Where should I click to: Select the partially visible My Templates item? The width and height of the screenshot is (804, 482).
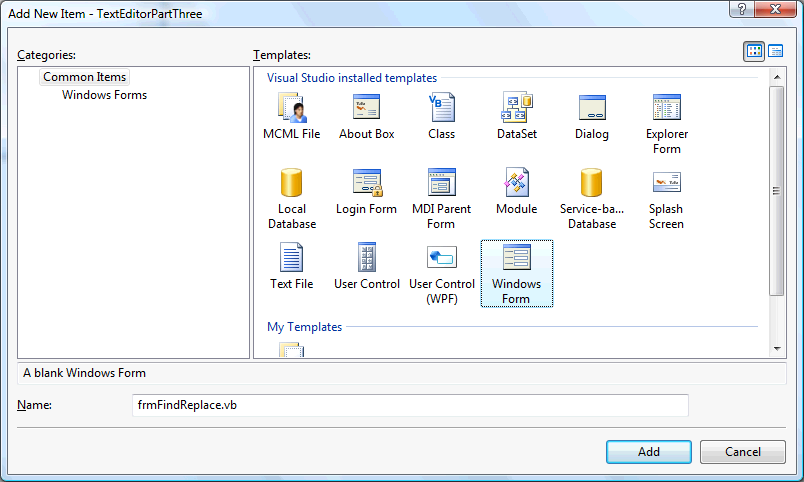pos(292,350)
